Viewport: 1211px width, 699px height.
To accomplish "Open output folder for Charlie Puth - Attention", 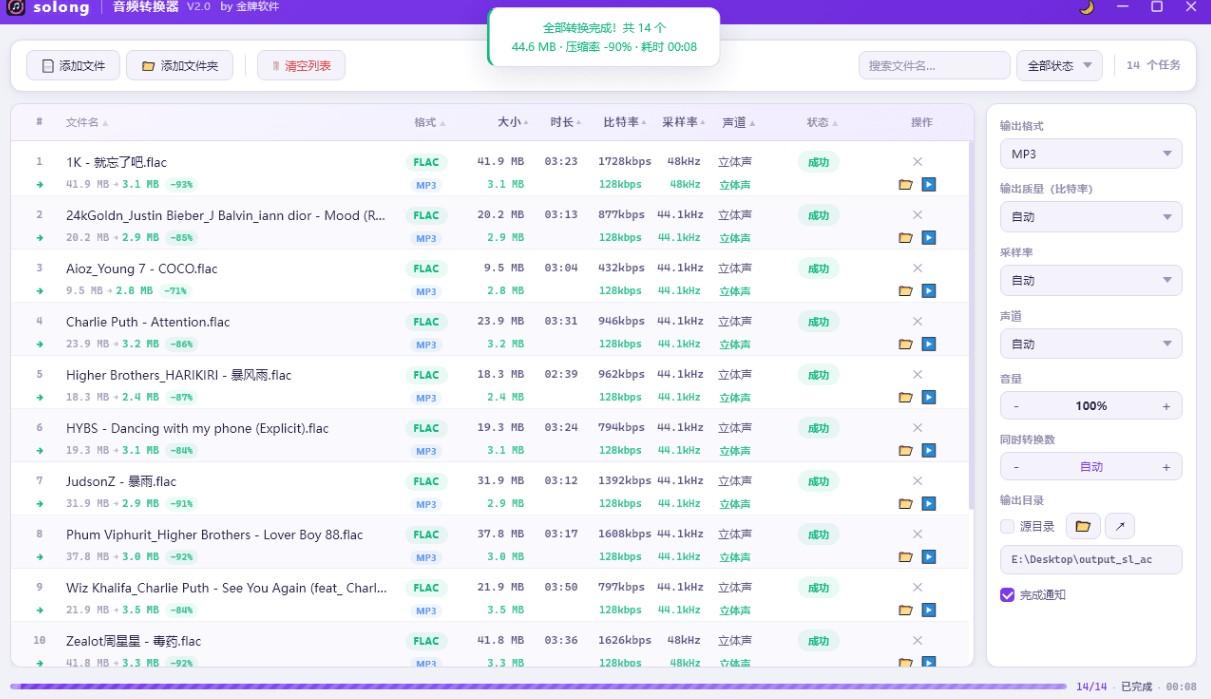I will click(x=906, y=344).
